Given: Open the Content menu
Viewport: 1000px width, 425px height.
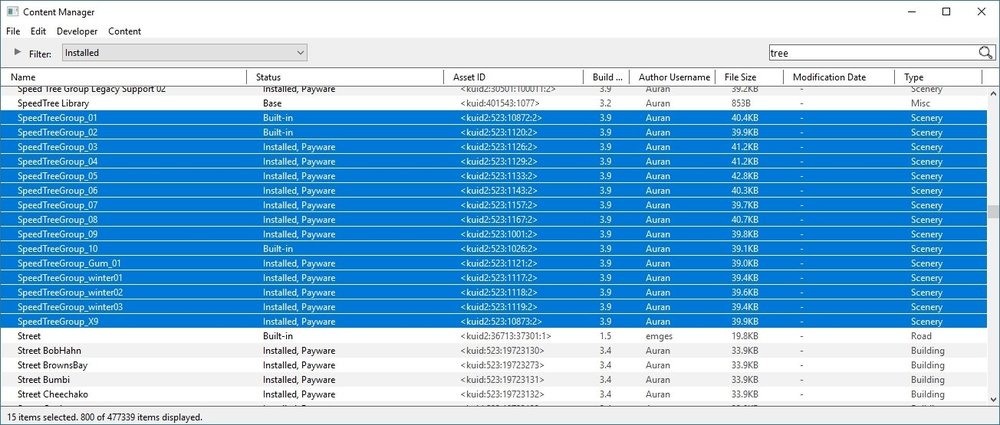Looking at the screenshot, I should [125, 31].
